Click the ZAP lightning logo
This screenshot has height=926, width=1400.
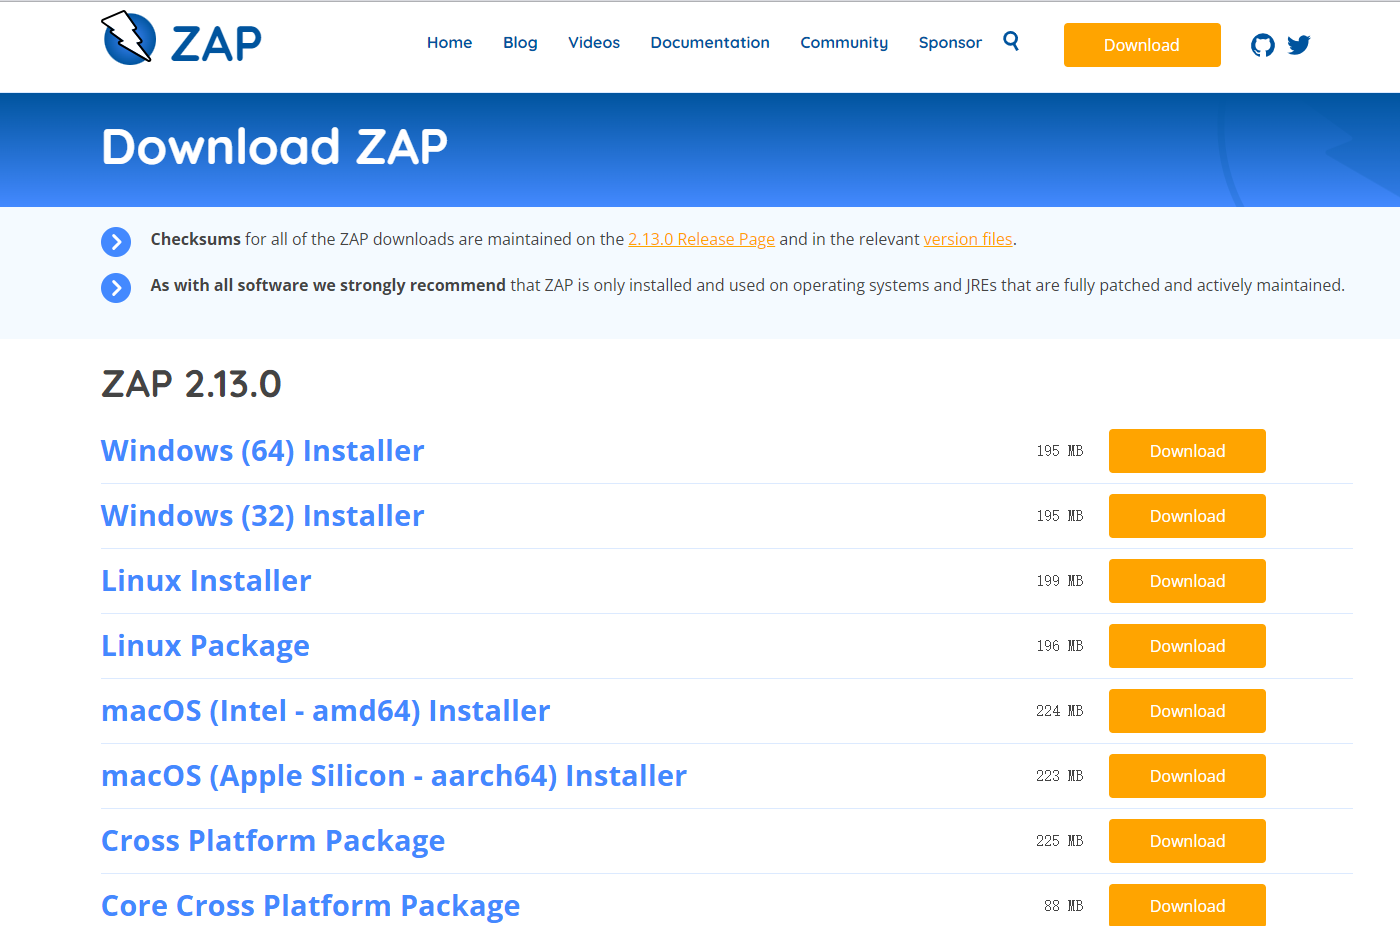[129, 38]
